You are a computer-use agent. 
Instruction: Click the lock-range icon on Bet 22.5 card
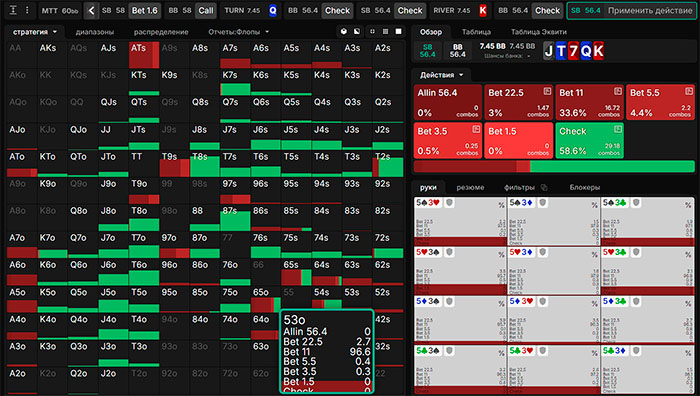(x=547, y=92)
